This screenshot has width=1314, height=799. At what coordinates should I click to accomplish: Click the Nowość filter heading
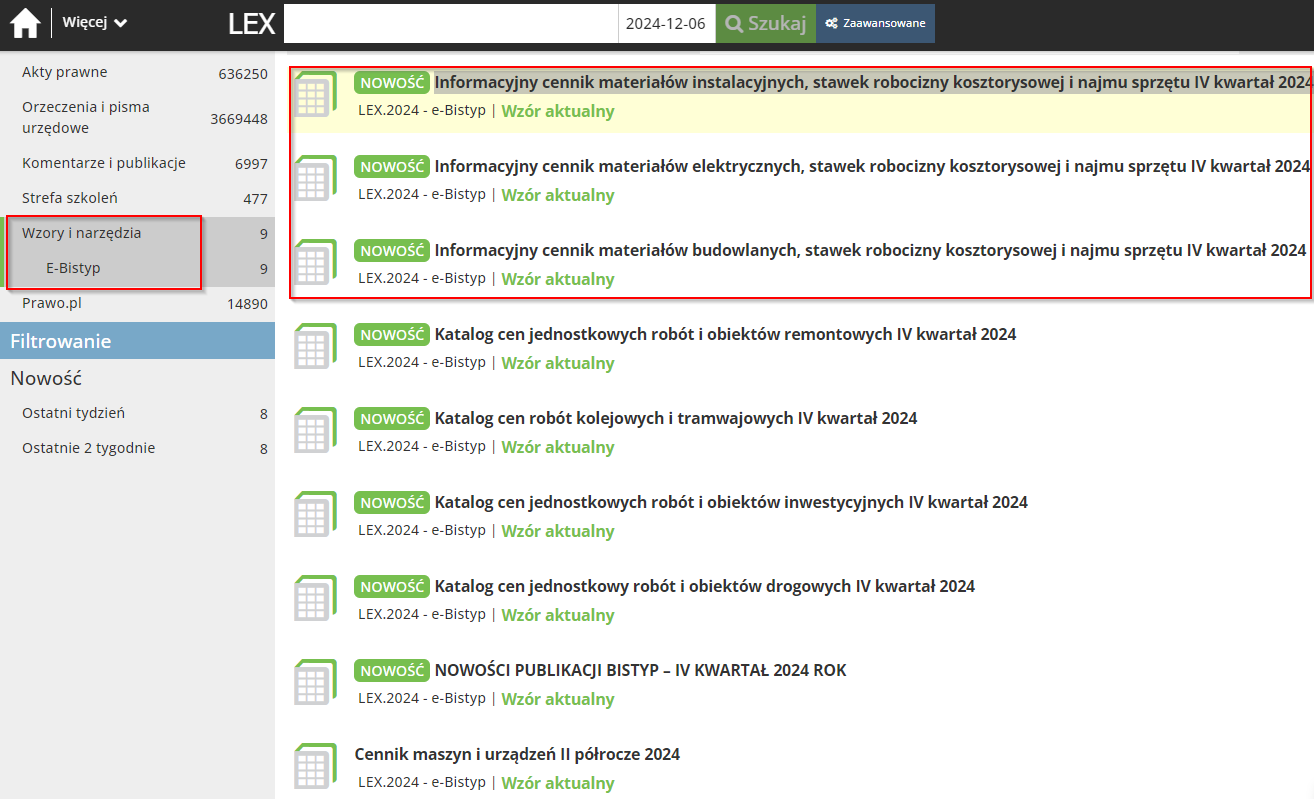click(46, 378)
